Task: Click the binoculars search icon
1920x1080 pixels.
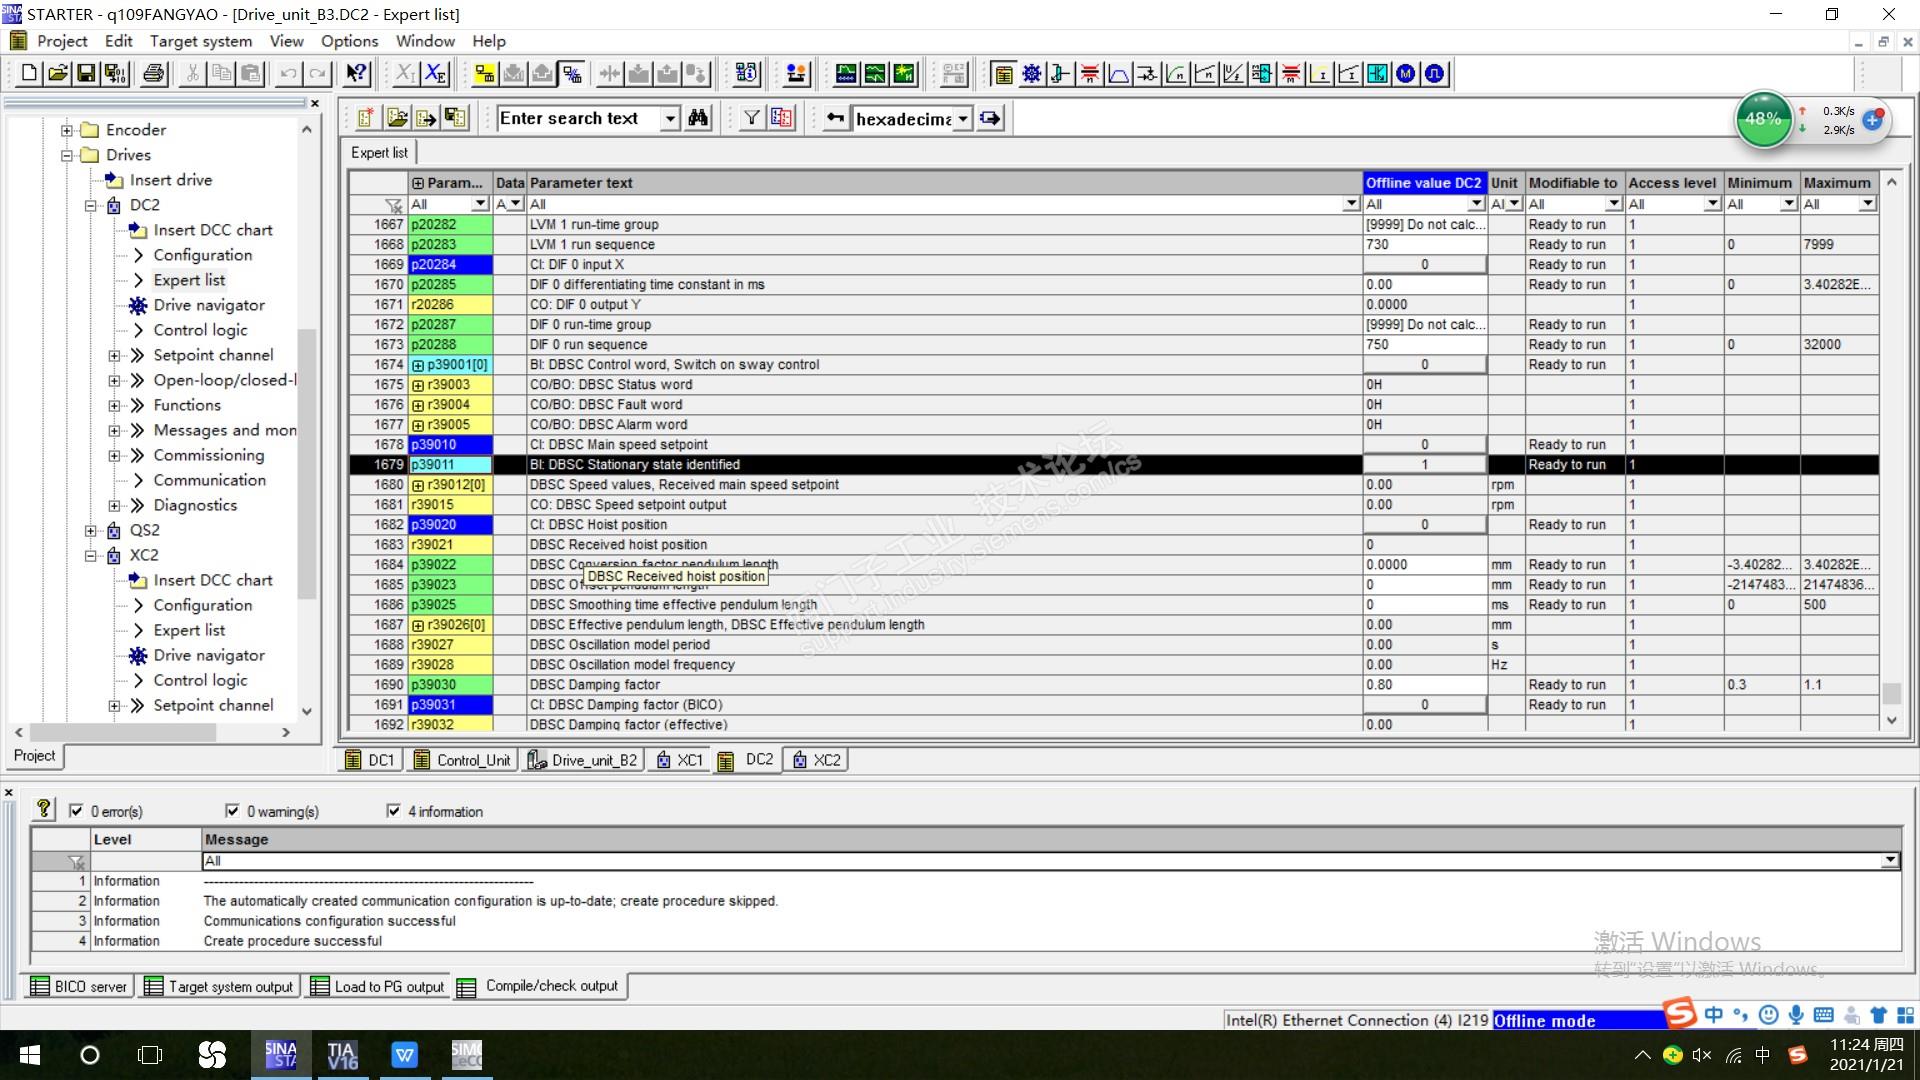Action: 698,118
